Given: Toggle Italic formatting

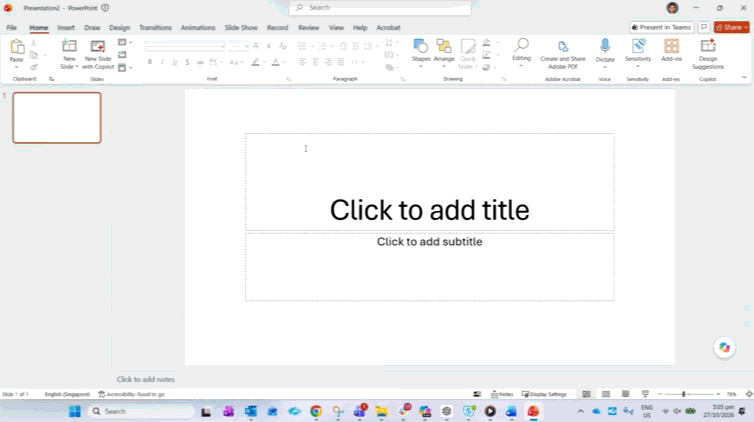Looking at the screenshot, I should tap(163, 62).
